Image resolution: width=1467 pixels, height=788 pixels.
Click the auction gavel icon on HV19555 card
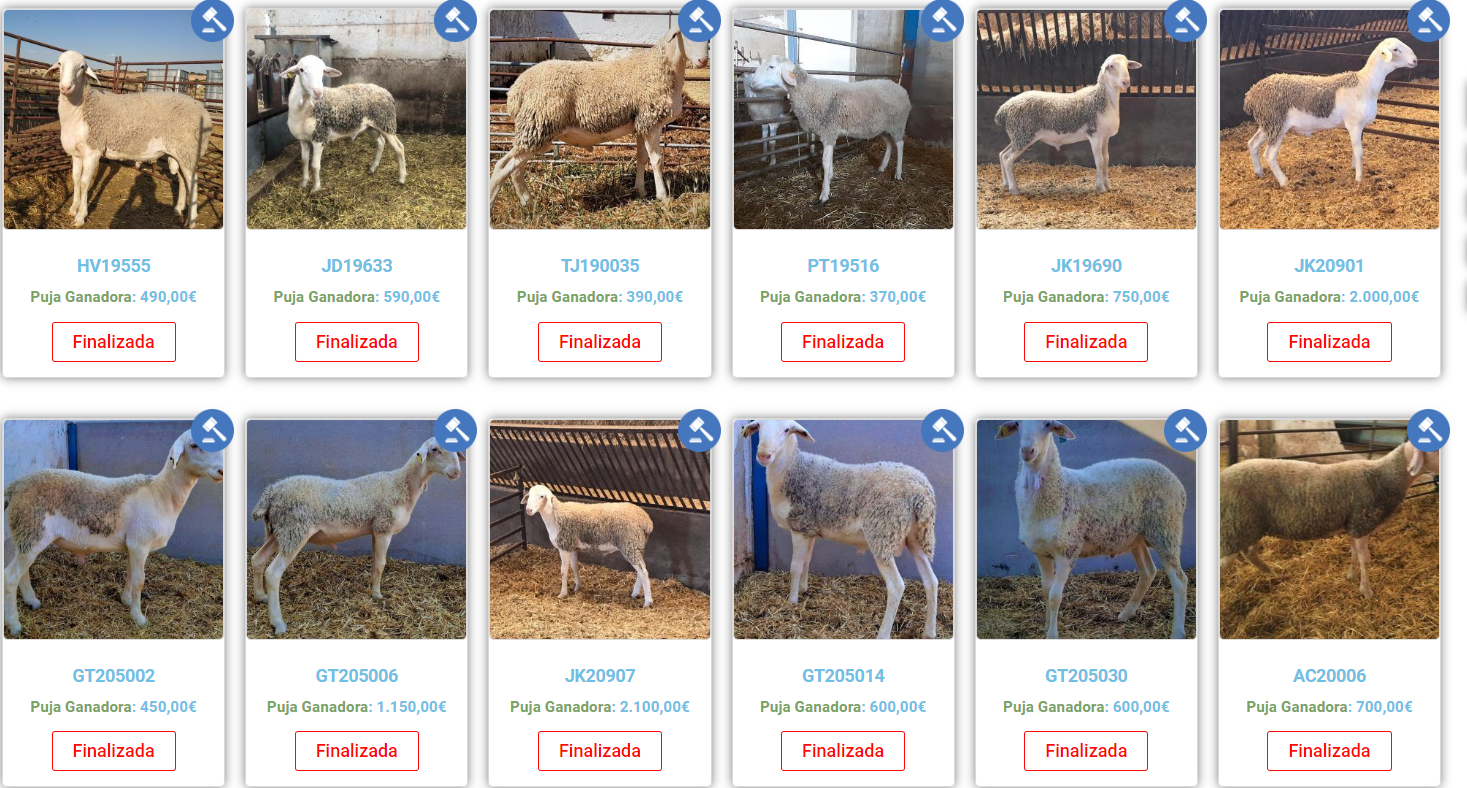tap(212, 20)
